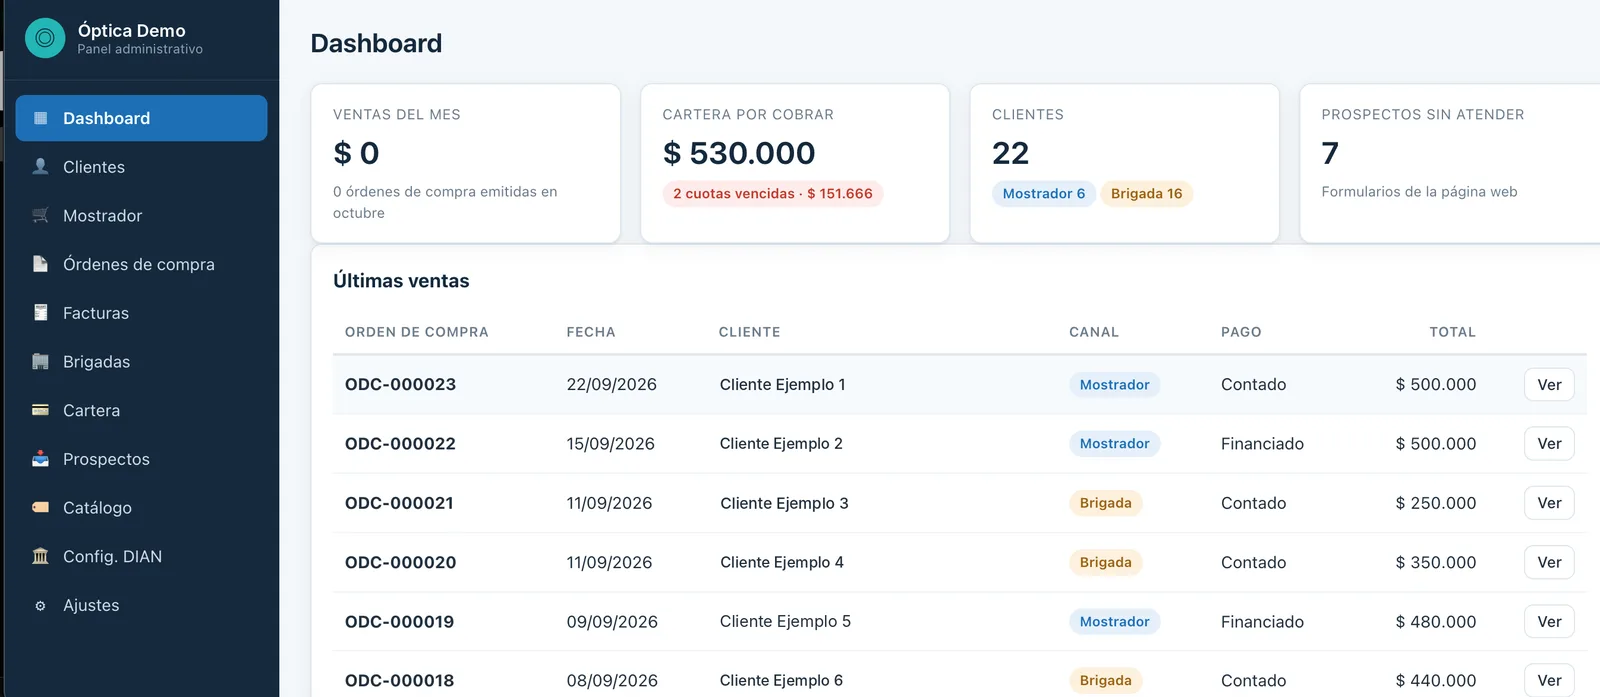This screenshot has height=697, width=1600.
Task: Click the Pago column header
Action: point(1241,332)
